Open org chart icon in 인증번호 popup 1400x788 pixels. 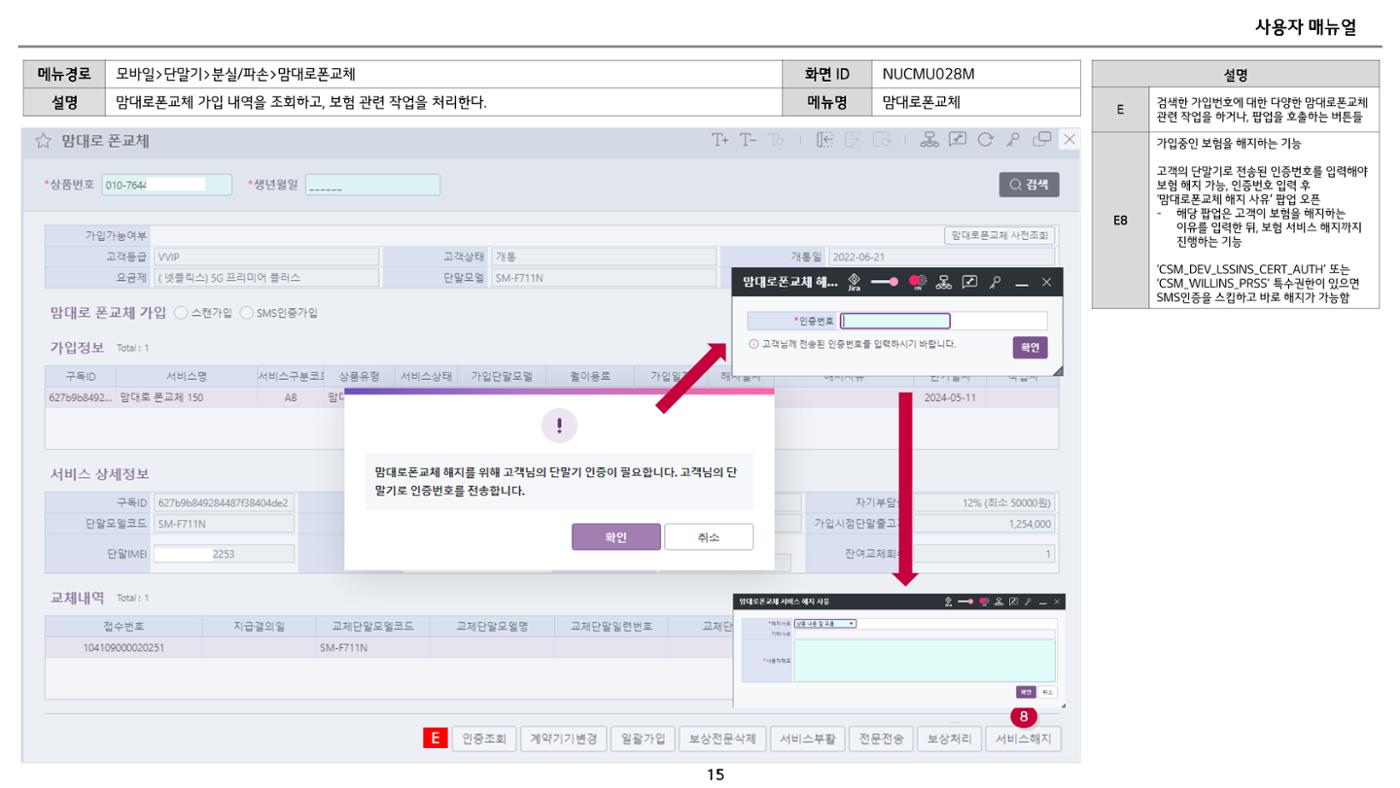point(943,283)
